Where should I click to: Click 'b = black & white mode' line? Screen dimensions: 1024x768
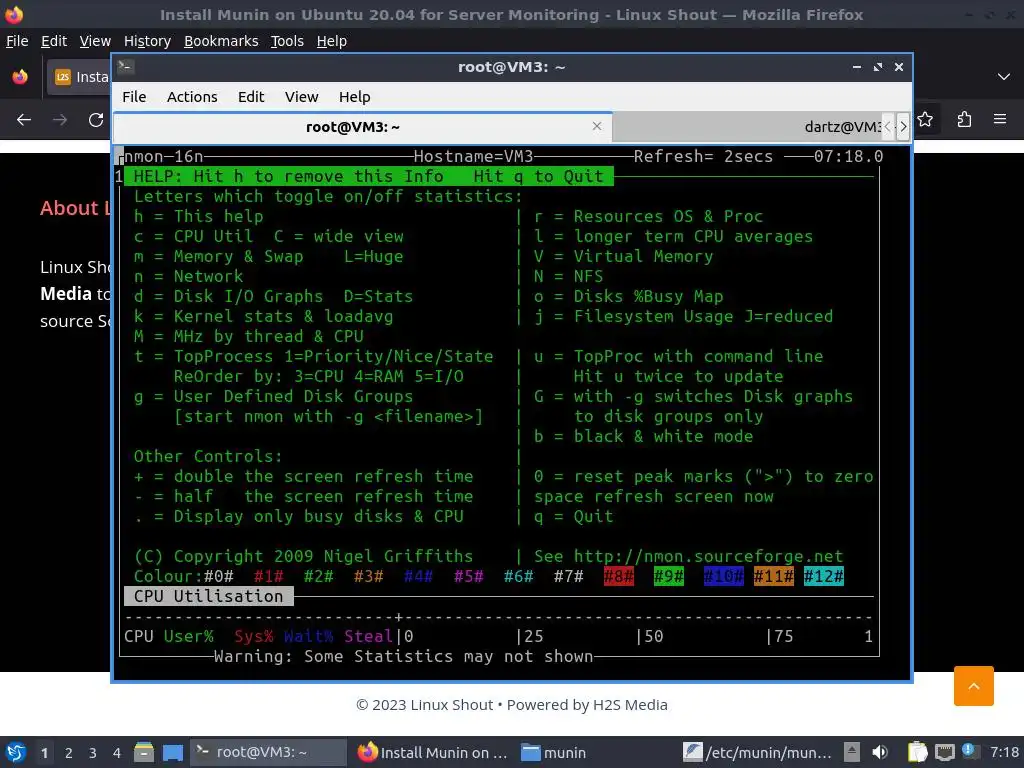[643, 436]
